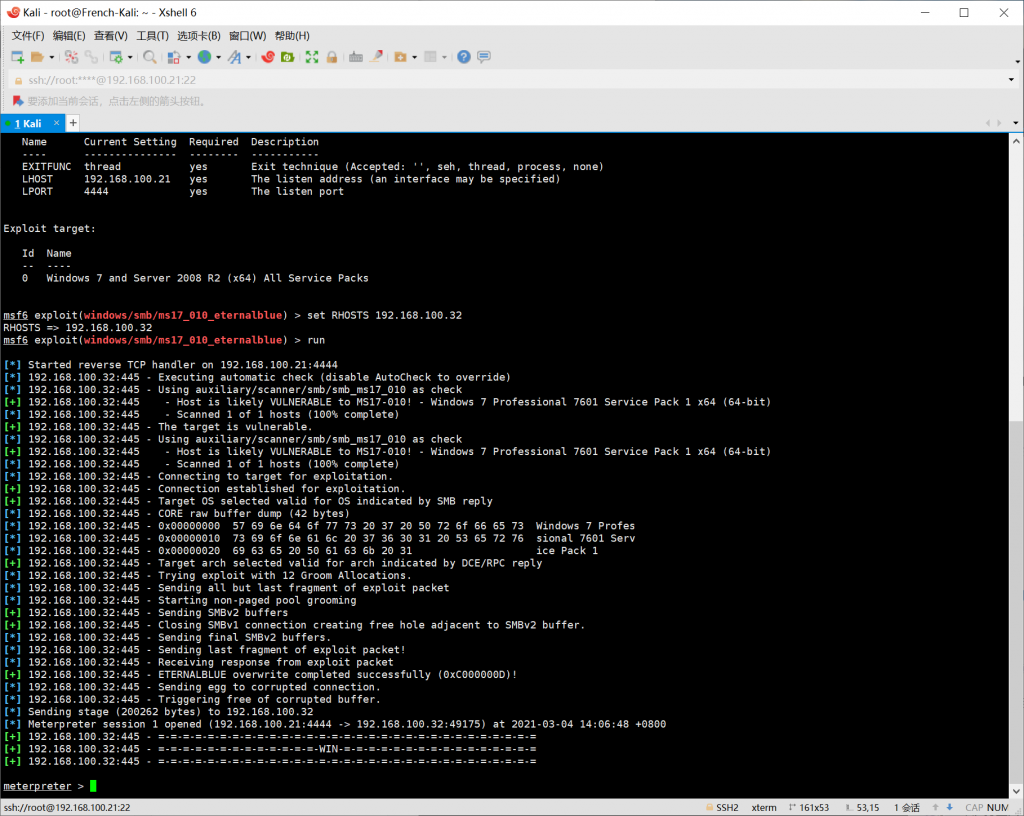Open the 窗口(W) menu
Screen dimensions: 1024x816
click(248, 36)
